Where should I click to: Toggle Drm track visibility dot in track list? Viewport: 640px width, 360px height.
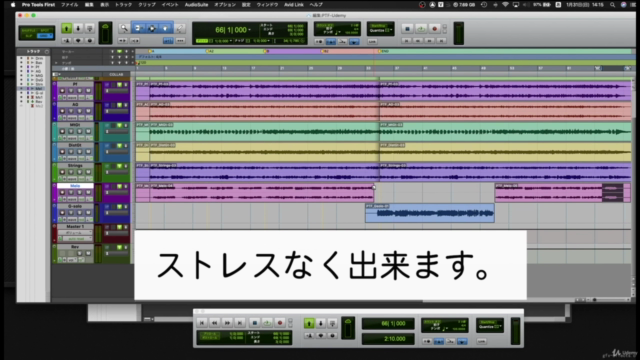pyautogui.click(x=21, y=58)
